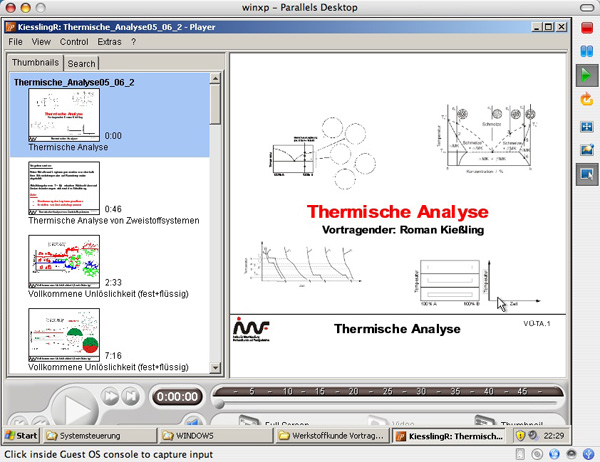Click the rightmost Parallels status globe icon

tap(588, 454)
